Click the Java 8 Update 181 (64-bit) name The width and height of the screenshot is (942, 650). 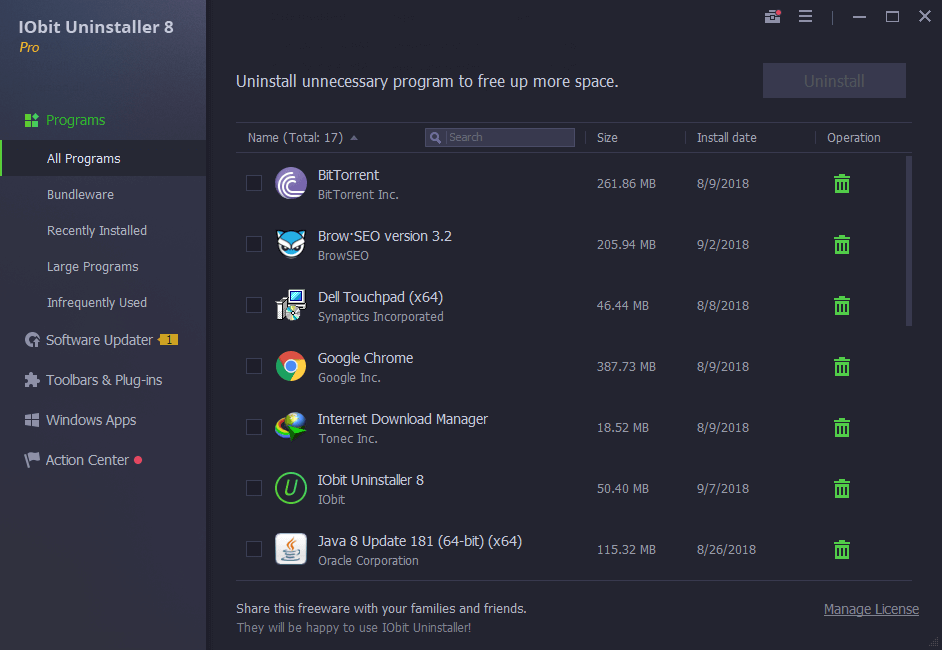point(419,541)
